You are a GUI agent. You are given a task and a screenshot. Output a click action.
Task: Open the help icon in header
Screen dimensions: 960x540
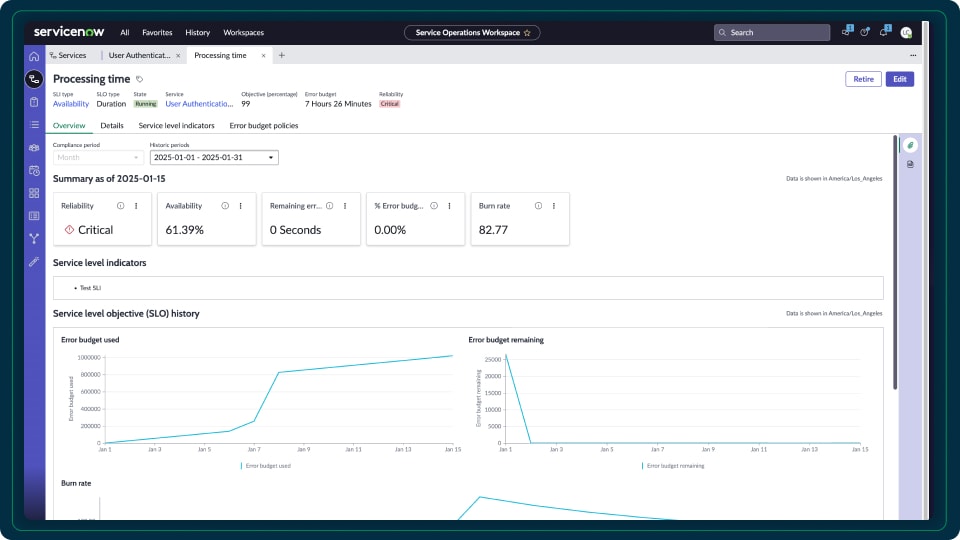pos(864,32)
